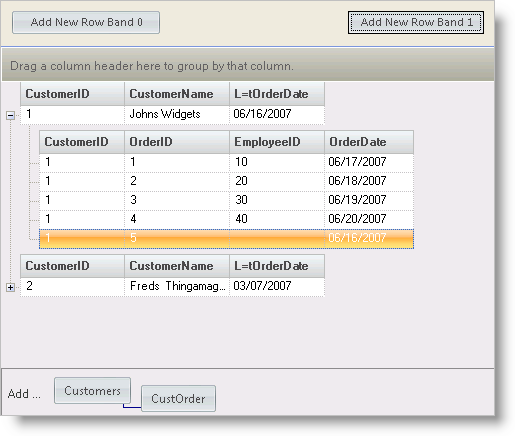Select the 06/17/2007 order date cell
Image resolution: width=515 pixels, height=436 pixels.
pyautogui.click(x=369, y=163)
